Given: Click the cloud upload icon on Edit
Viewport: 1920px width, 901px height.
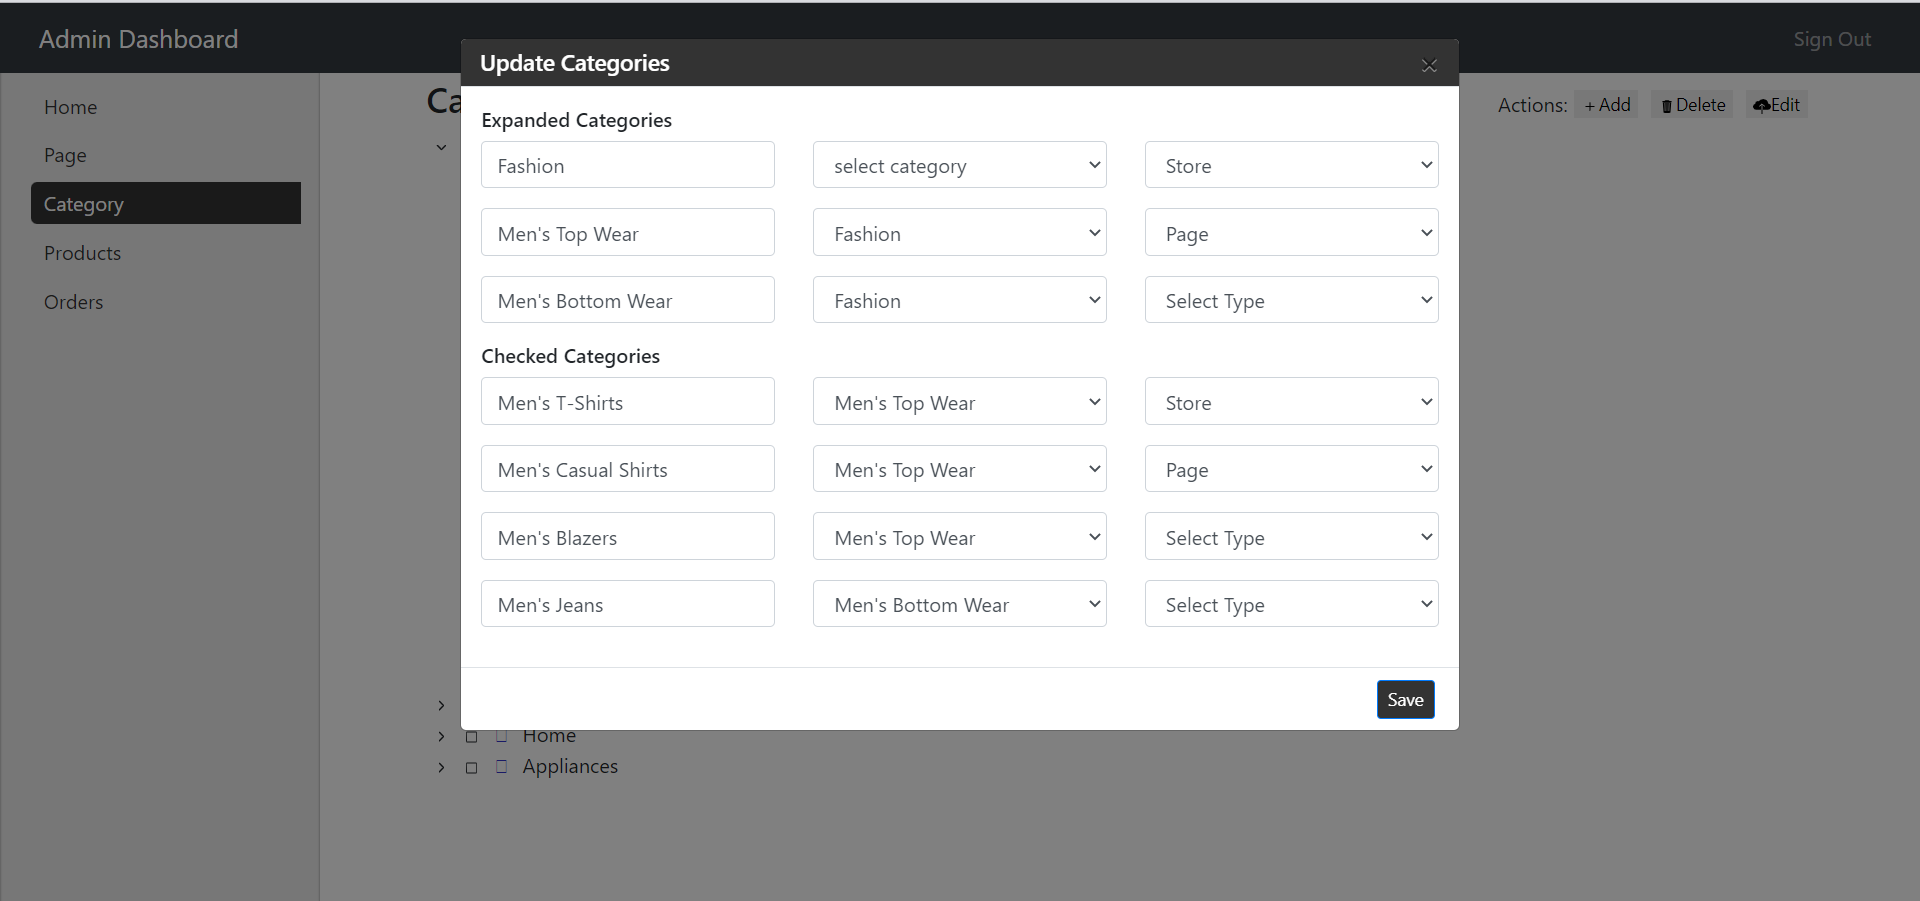Looking at the screenshot, I should 1762,105.
